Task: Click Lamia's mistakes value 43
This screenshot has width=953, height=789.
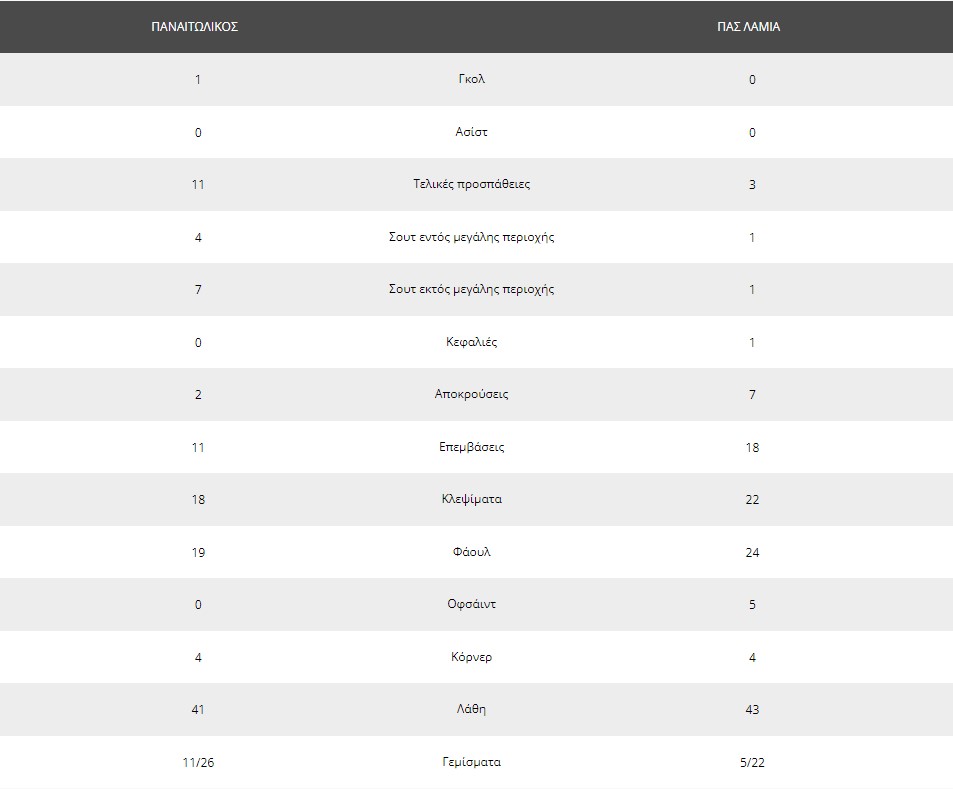Action: pyautogui.click(x=752, y=710)
